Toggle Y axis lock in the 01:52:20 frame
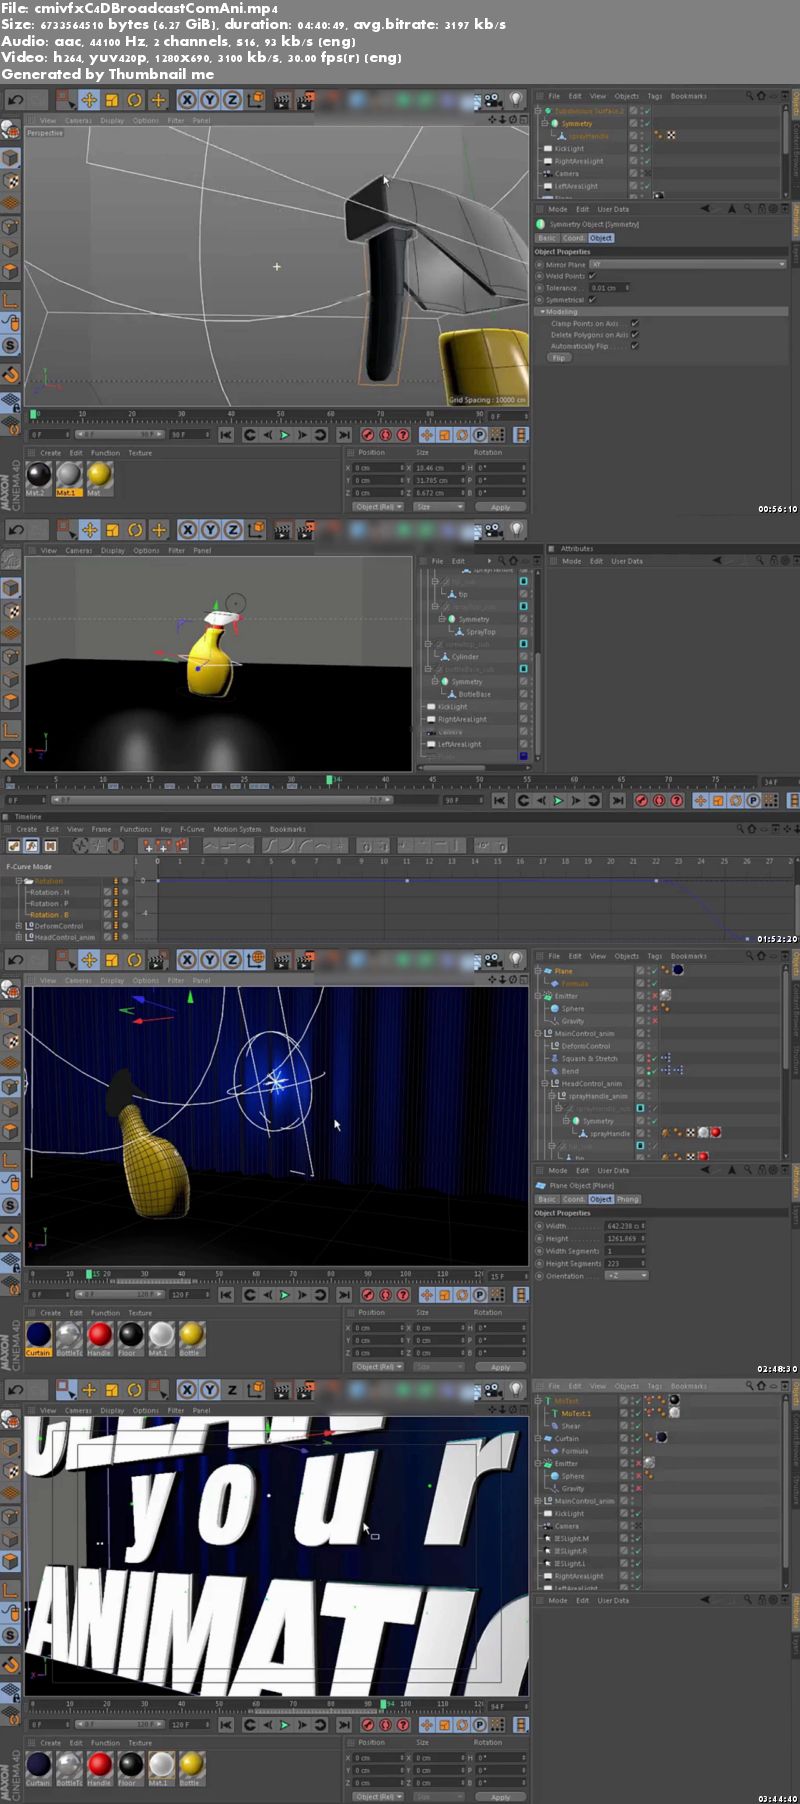 coord(210,530)
